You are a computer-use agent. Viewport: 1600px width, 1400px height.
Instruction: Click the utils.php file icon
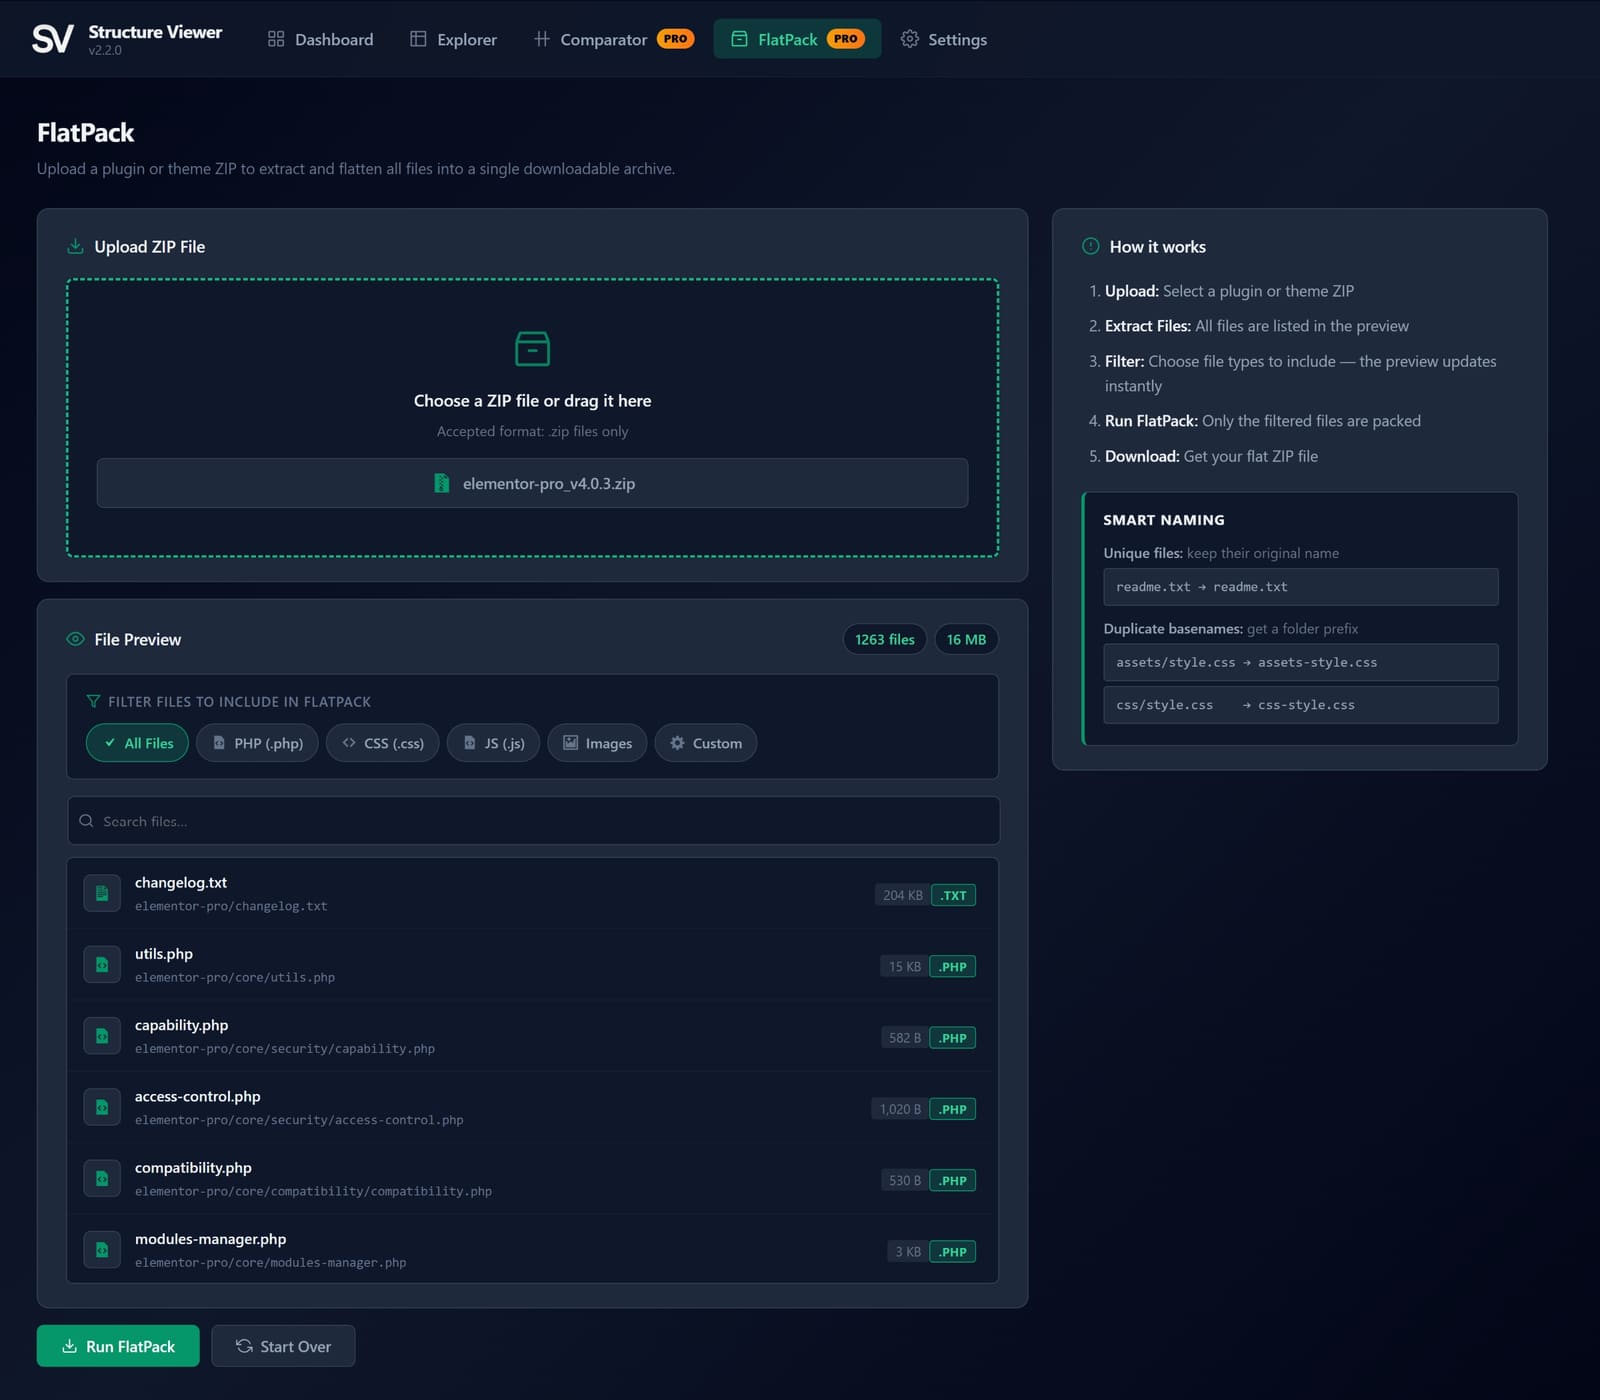click(102, 965)
